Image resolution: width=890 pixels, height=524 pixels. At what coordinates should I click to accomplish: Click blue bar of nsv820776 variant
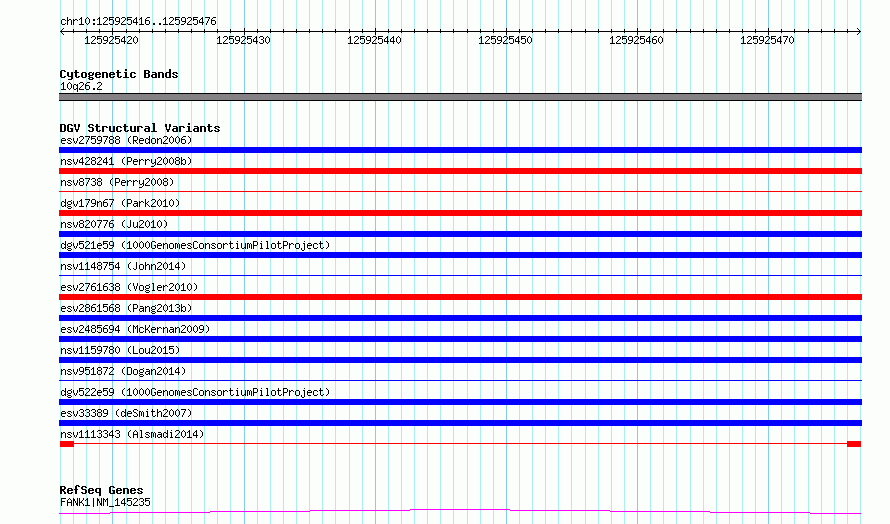(x=460, y=234)
